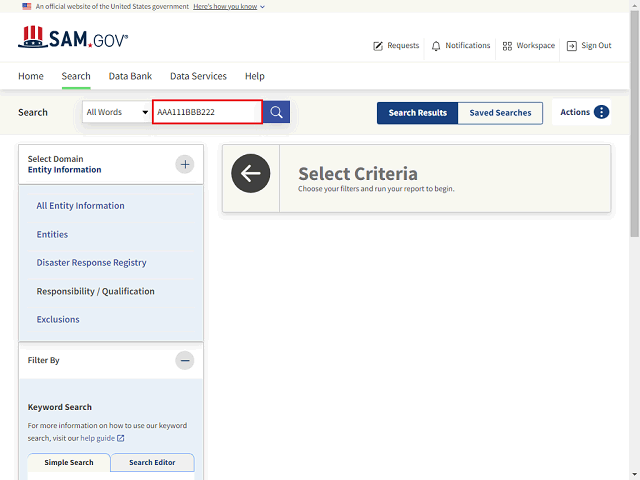Click the SAM.GOV logo
Image resolution: width=640 pixels, height=480 pixels.
point(73,37)
